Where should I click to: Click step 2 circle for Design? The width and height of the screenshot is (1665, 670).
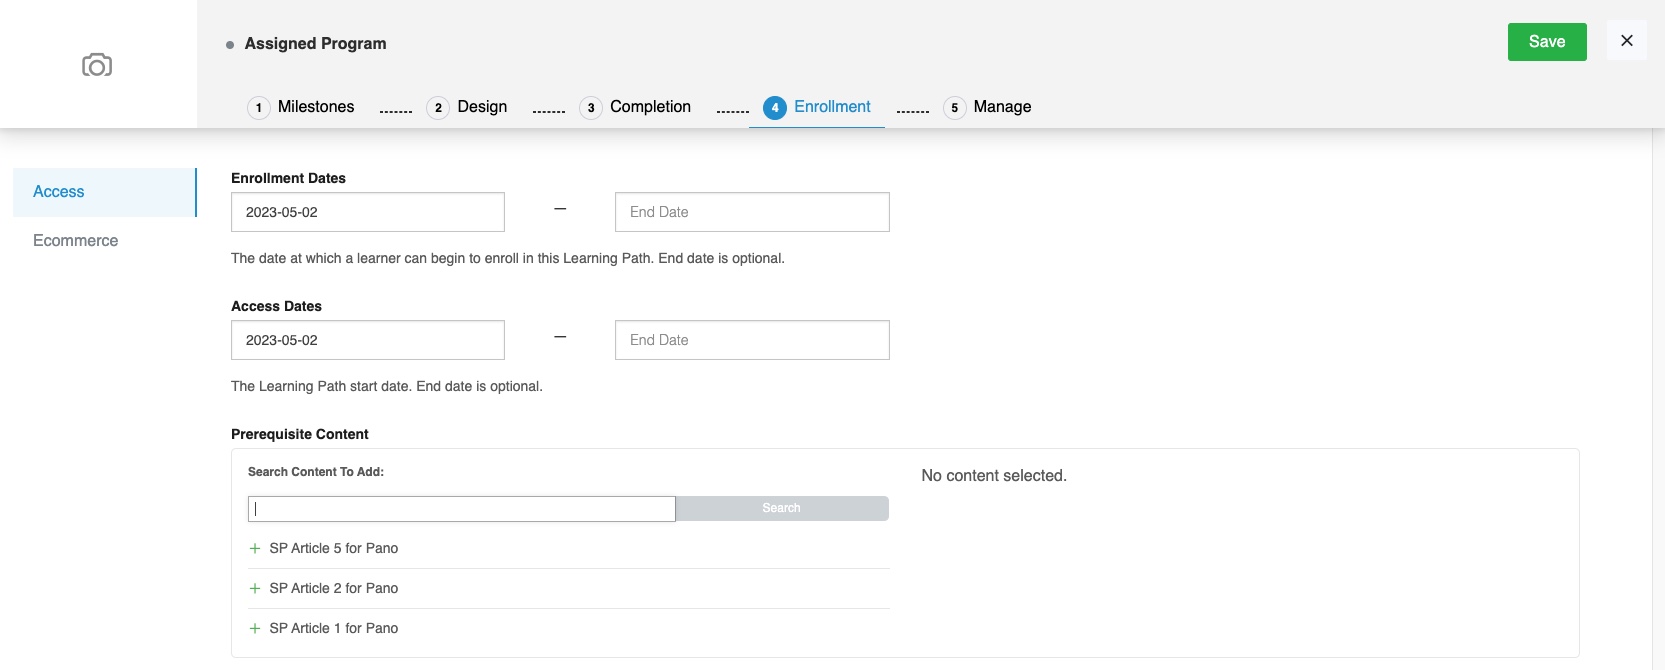pos(438,108)
